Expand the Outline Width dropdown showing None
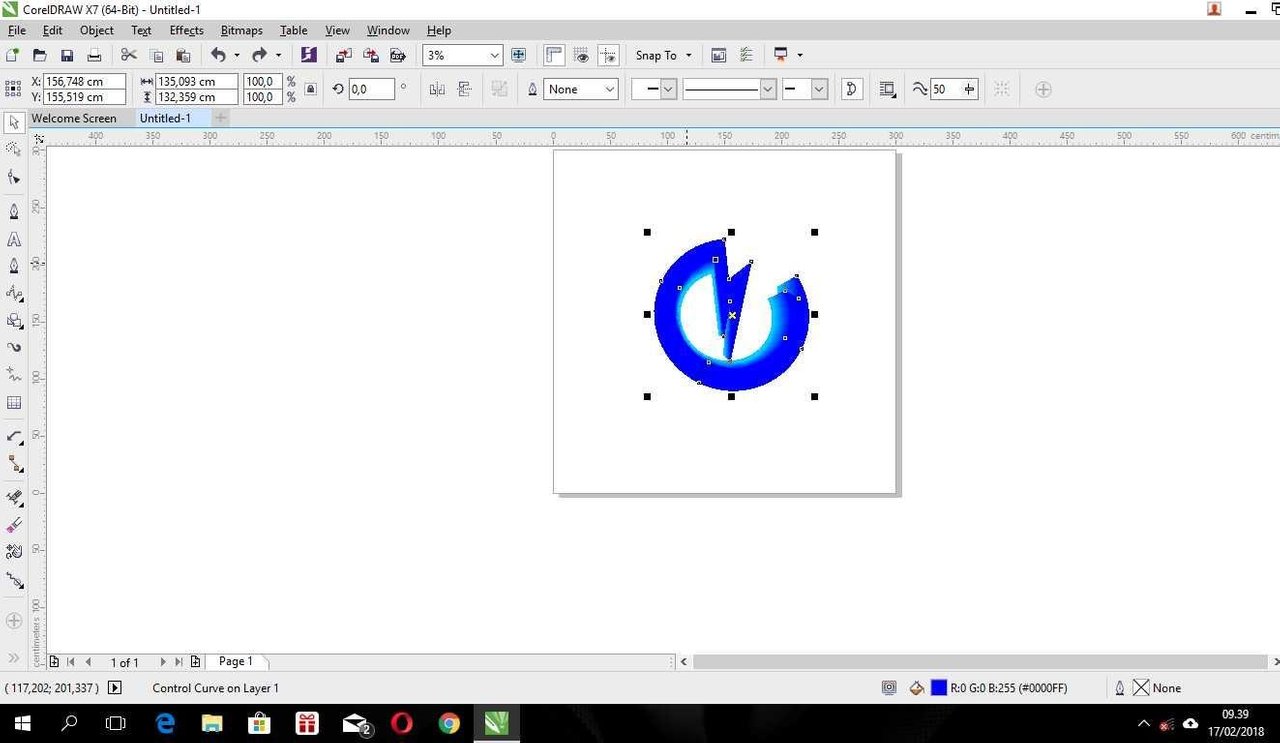1280x743 pixels. [x=609, y=89]
